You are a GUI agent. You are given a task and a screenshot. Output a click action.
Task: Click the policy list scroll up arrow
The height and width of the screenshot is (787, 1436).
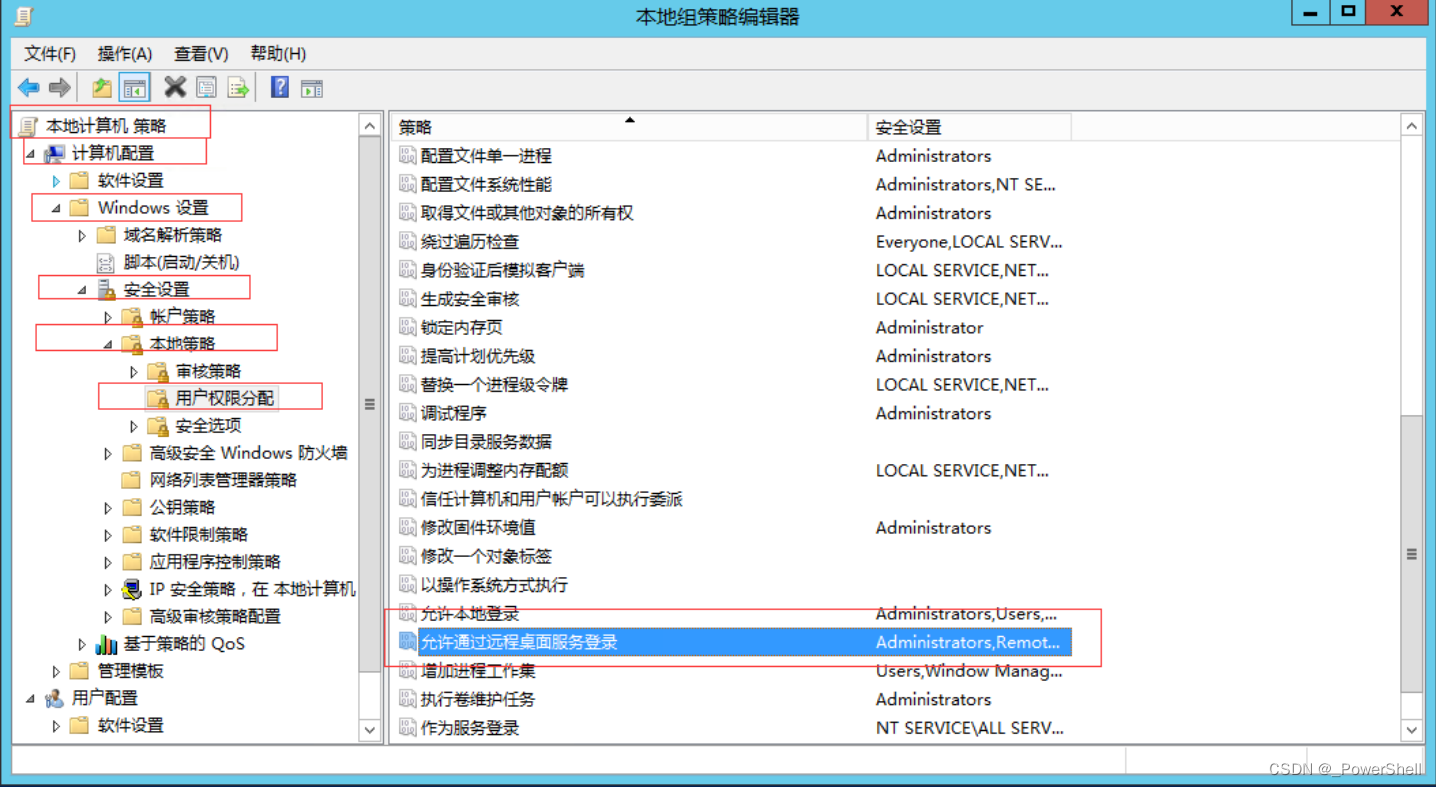pyautogui.click(x=1412, y=126)
